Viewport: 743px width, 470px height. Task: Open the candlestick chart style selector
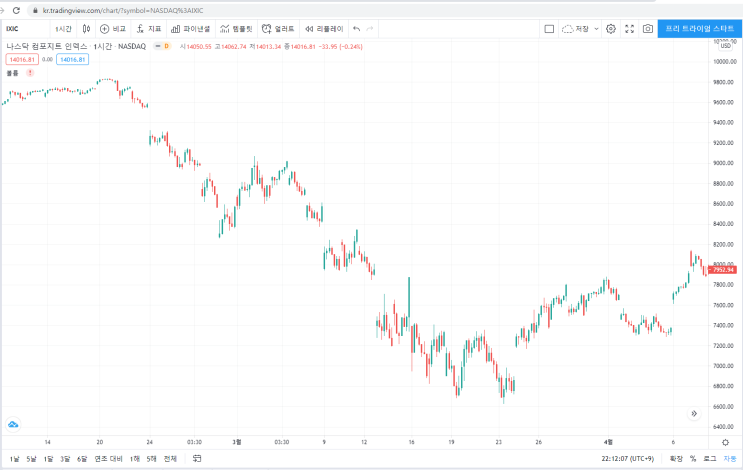(86, 29)
